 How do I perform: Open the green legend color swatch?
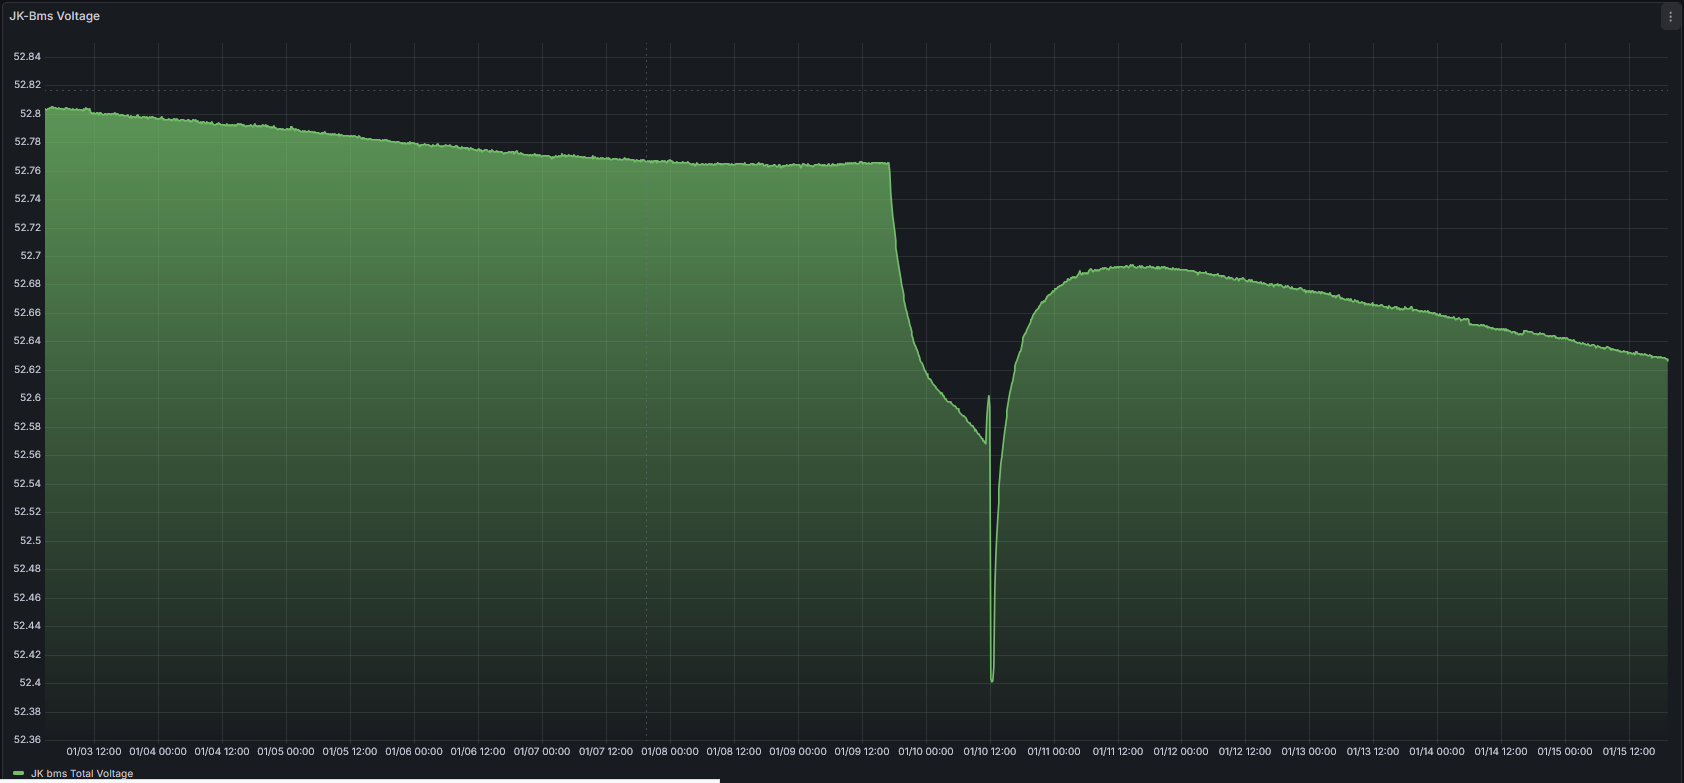click(x=18, y=773)
